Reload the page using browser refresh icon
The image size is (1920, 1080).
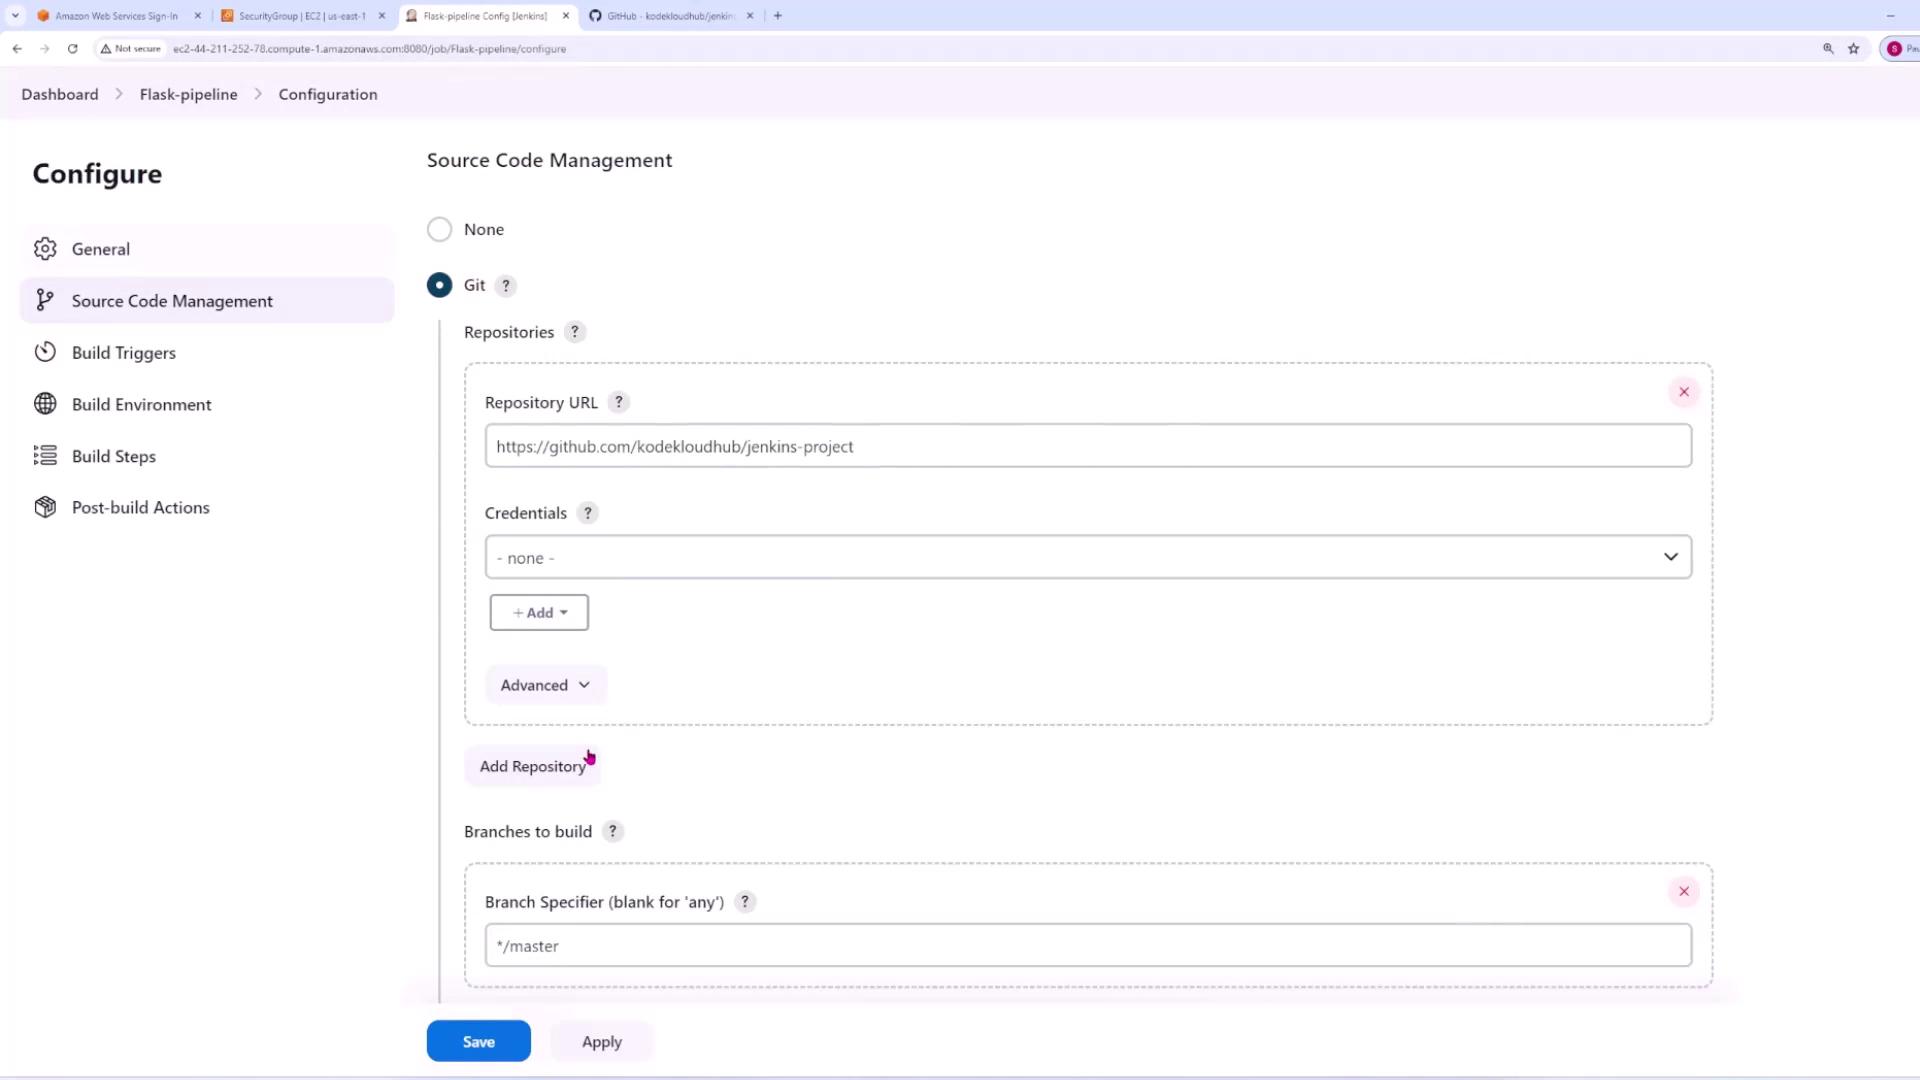click(x=72, y=48)
